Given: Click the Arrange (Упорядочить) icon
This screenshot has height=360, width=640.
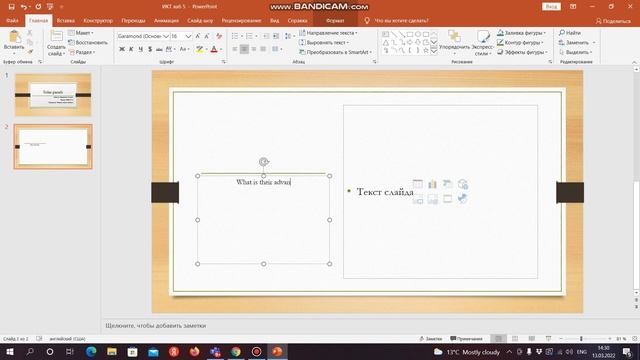Looking at the screenshot, I should [x=454, y=36].
